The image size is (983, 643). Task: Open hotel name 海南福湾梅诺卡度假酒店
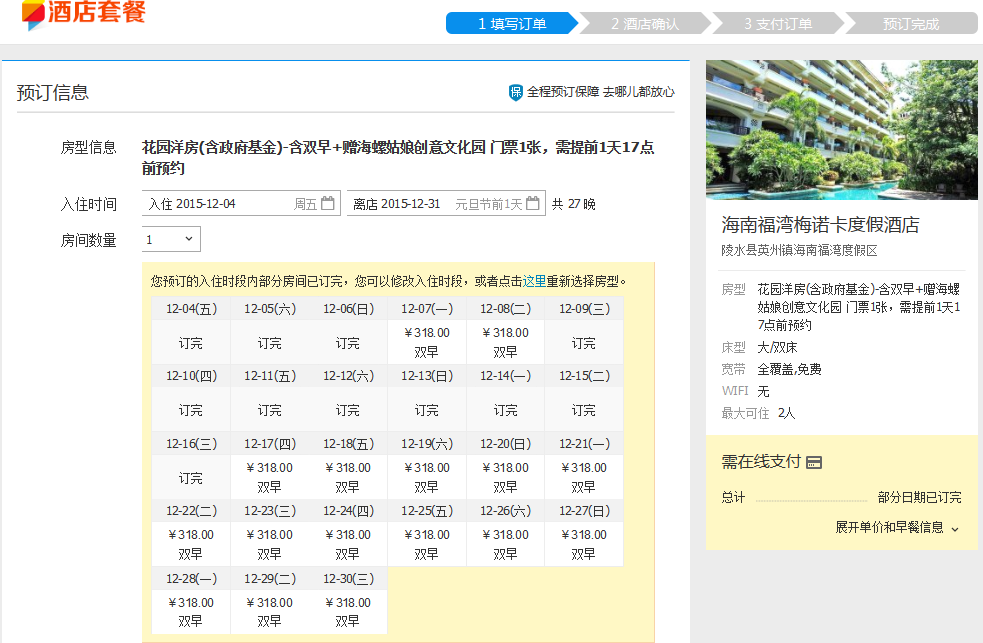[820, 225]
